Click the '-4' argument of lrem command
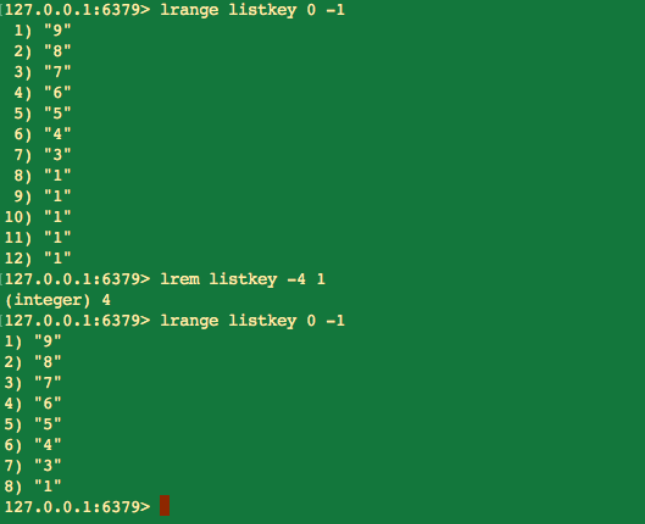This screenshot has width=645, height=524. (x=296, y=279)
